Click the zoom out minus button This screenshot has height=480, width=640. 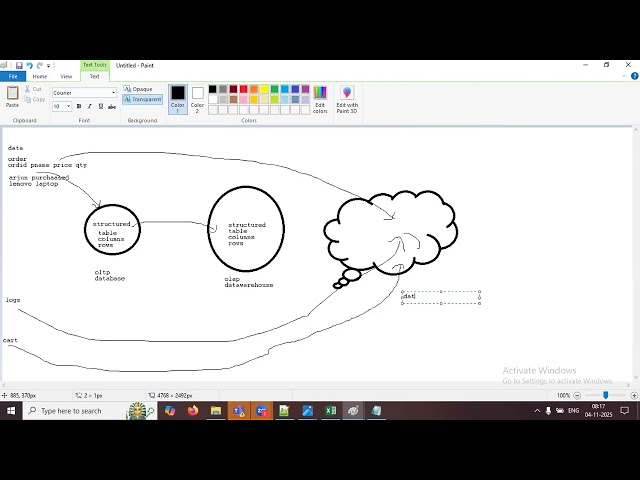point(577,395)
